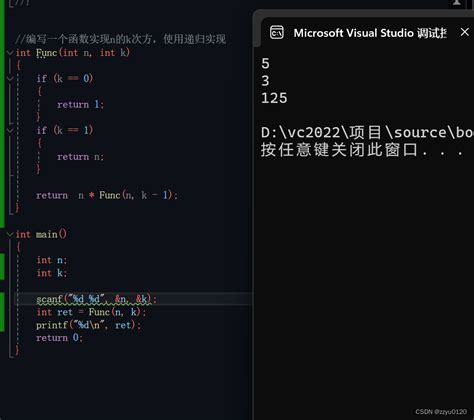Collapse the Func function fold chevron
The height and width of the screenshot is (420, 474).
10,53
